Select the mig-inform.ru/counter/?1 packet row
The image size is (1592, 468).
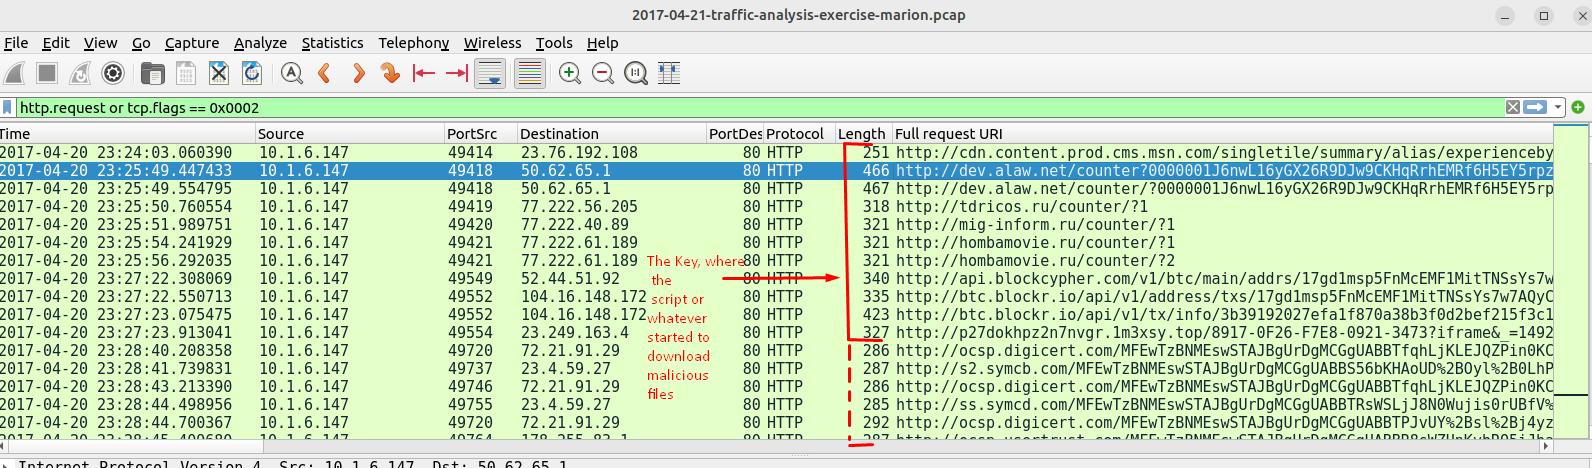coord(777,225)
